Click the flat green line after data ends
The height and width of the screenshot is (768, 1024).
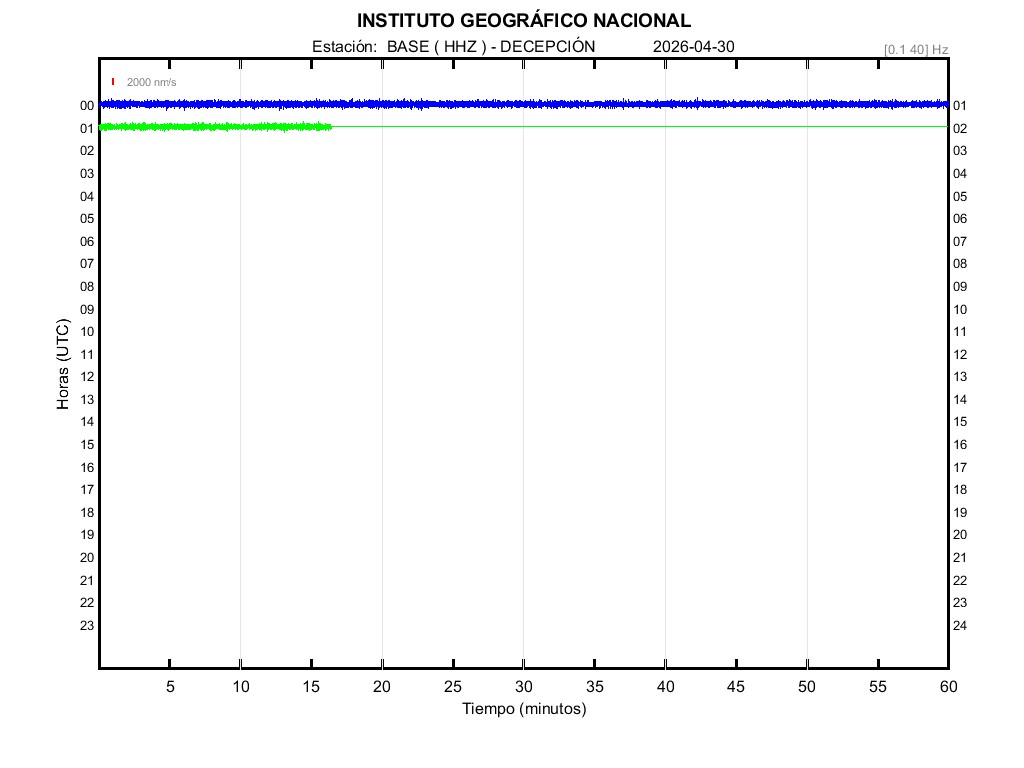coord(640,127)
